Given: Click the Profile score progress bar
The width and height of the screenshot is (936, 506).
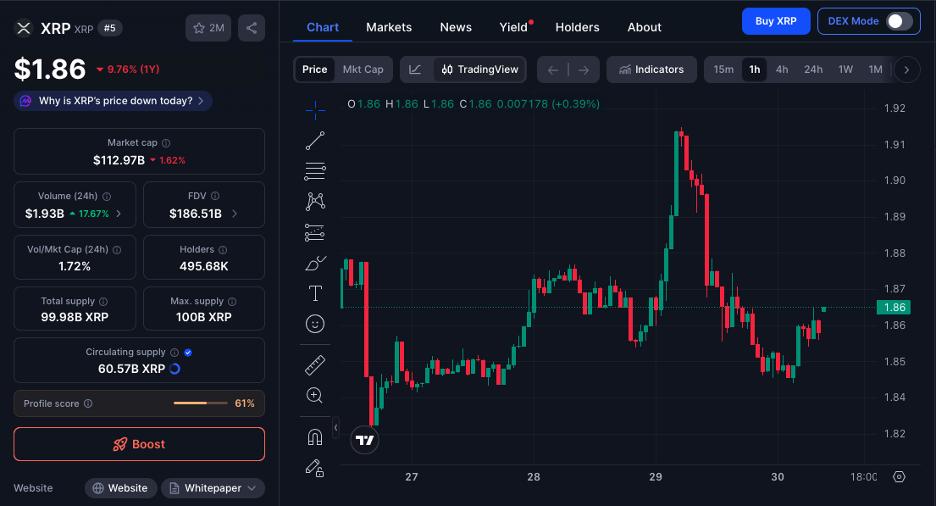Looking at the screenshot, I should click(x=202, y=403).
